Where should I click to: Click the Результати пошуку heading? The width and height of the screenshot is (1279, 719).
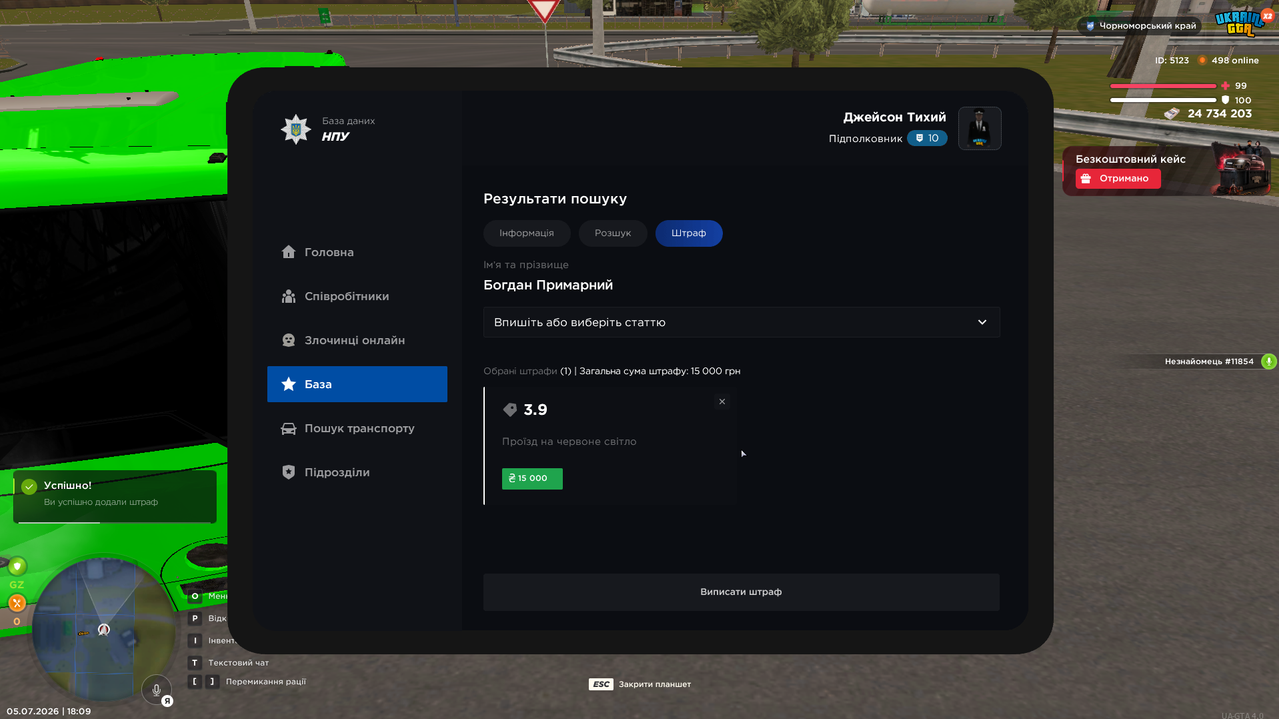pos(555,199)
